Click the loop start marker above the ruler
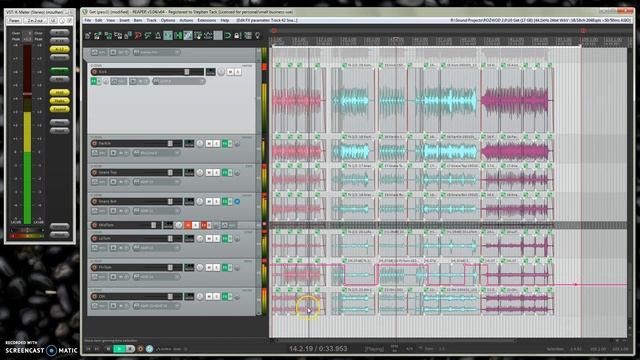The height and width of the screenshot is (360, 640). (274, 31)
